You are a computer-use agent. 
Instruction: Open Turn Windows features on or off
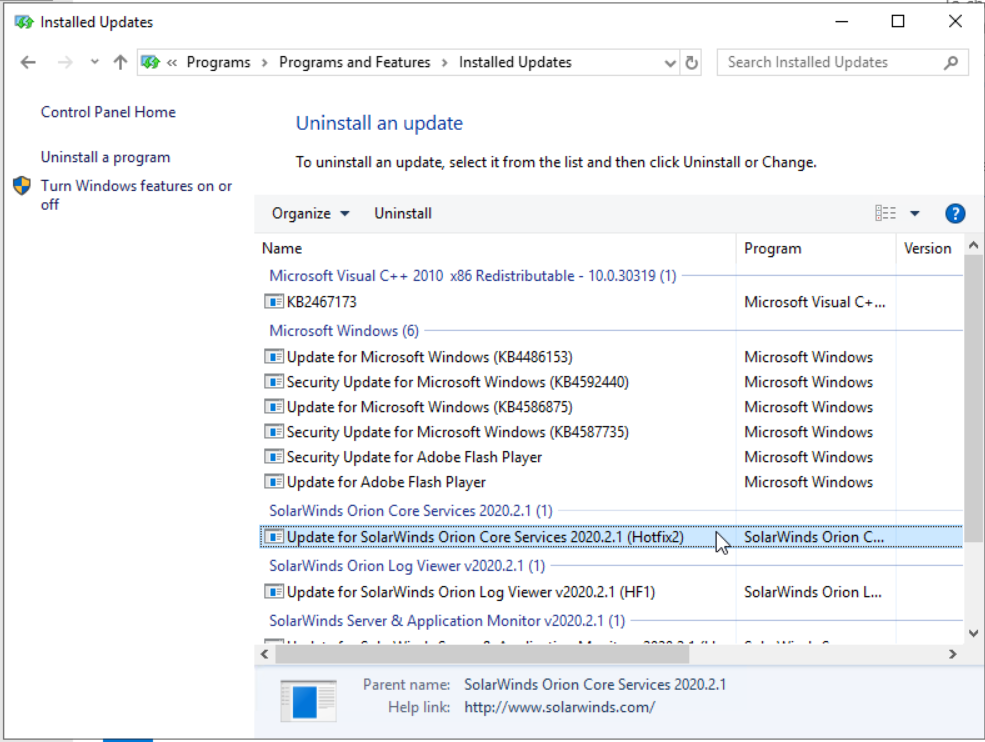[136, 195]
